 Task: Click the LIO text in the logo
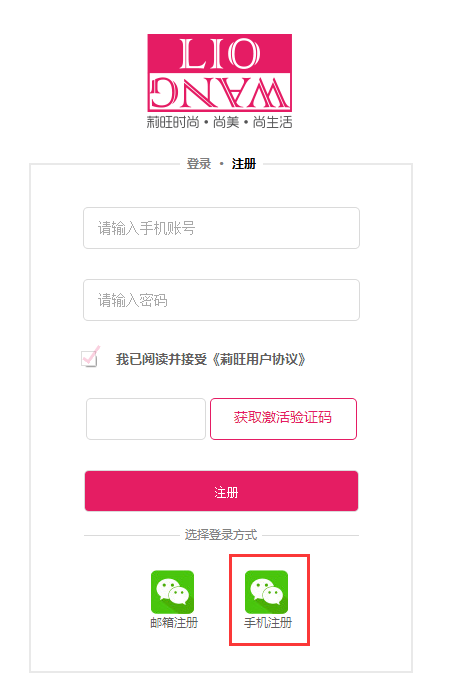pyautogui.click(x=219, y=54)
